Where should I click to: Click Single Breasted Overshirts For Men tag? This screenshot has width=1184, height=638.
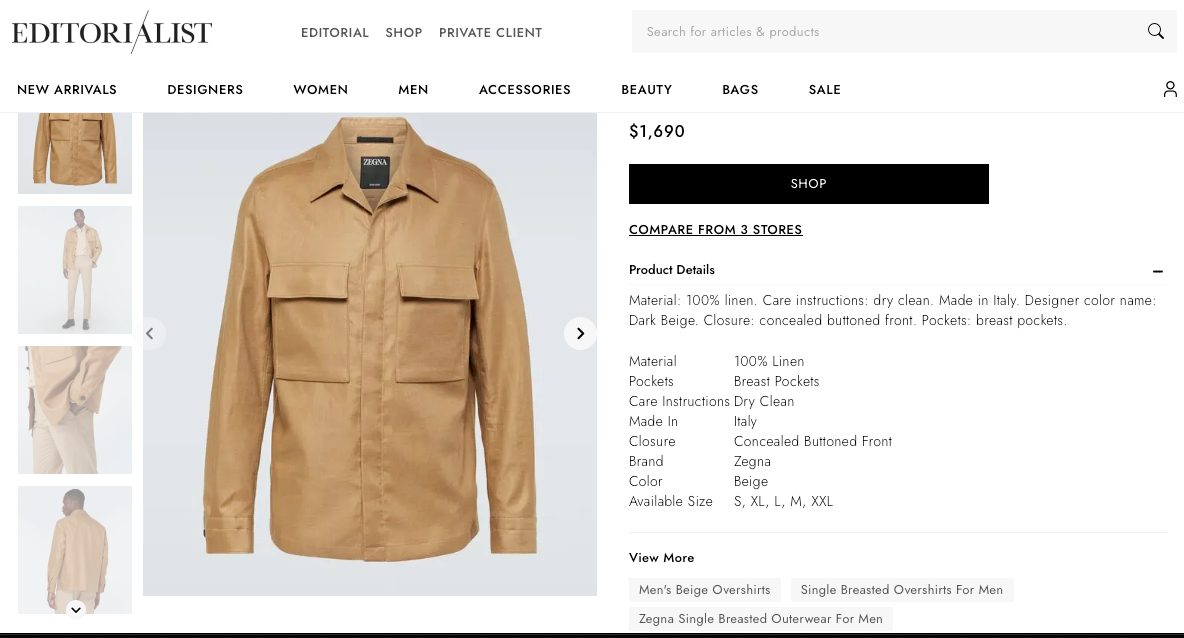pyautogui.click(x=901, y=590)
